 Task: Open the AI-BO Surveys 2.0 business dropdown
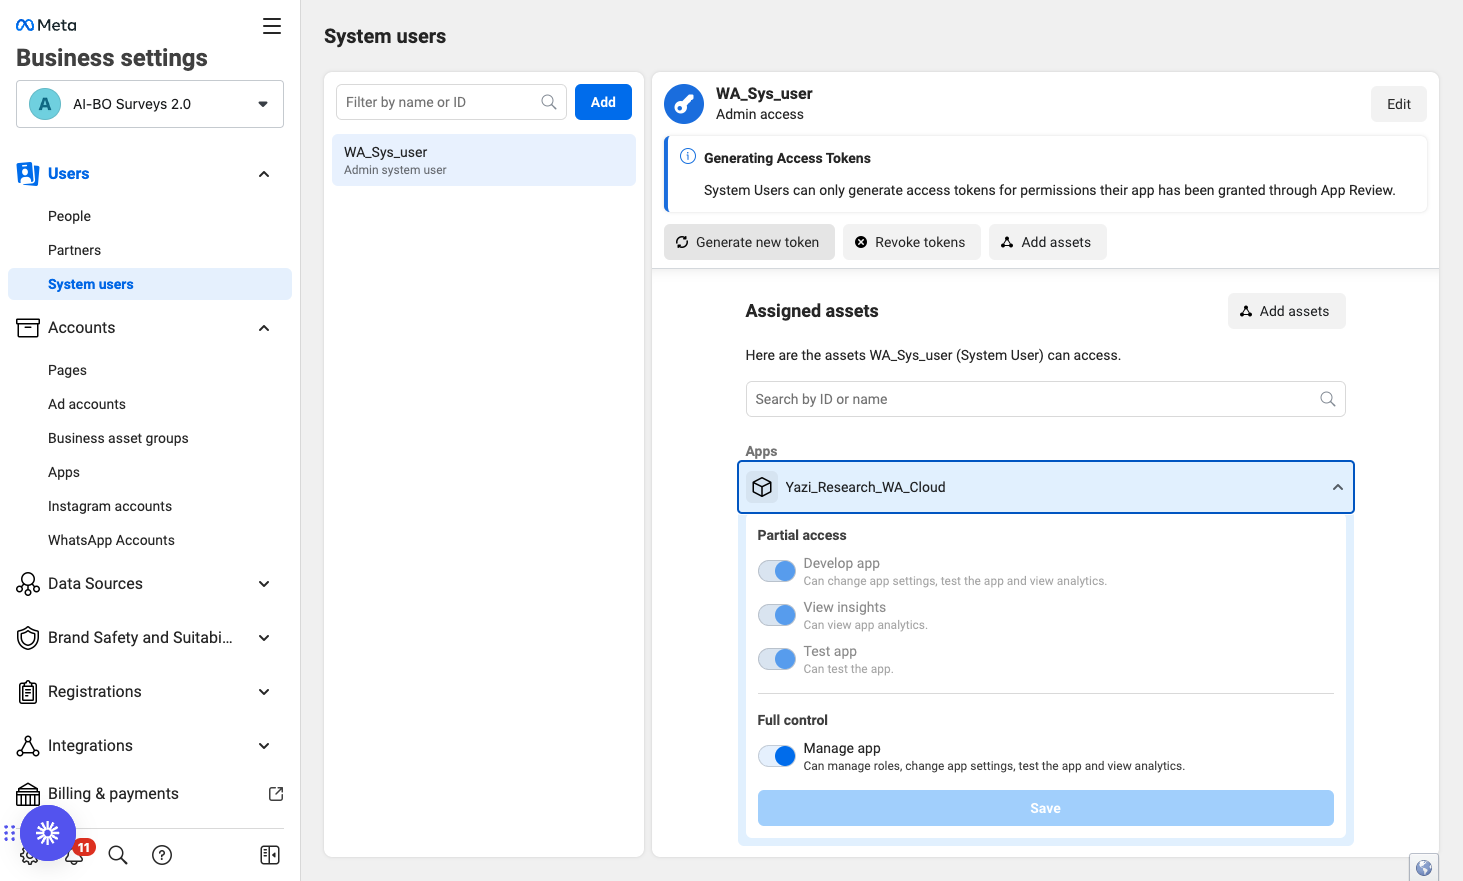coord(150,104)
